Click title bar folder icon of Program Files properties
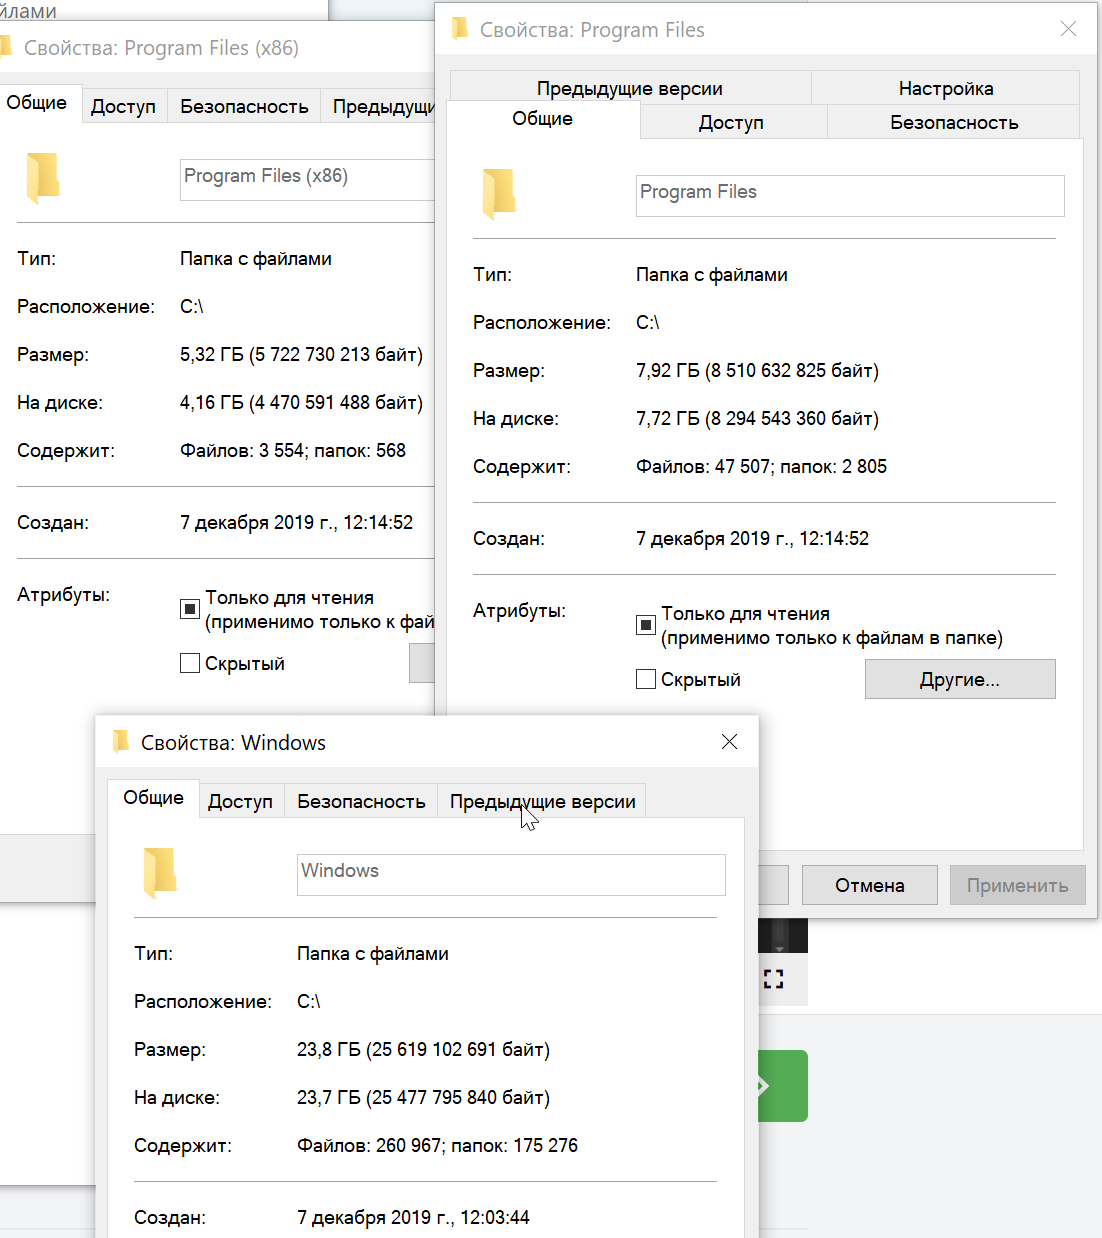 point(460,29)
